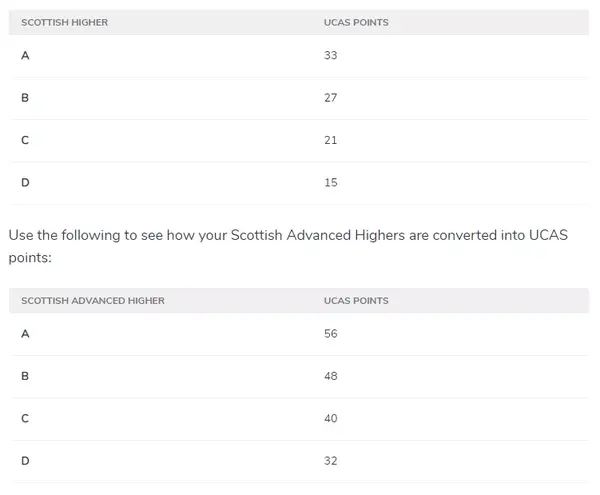Select grade A in Advanced Higher table

pos(25,333)
